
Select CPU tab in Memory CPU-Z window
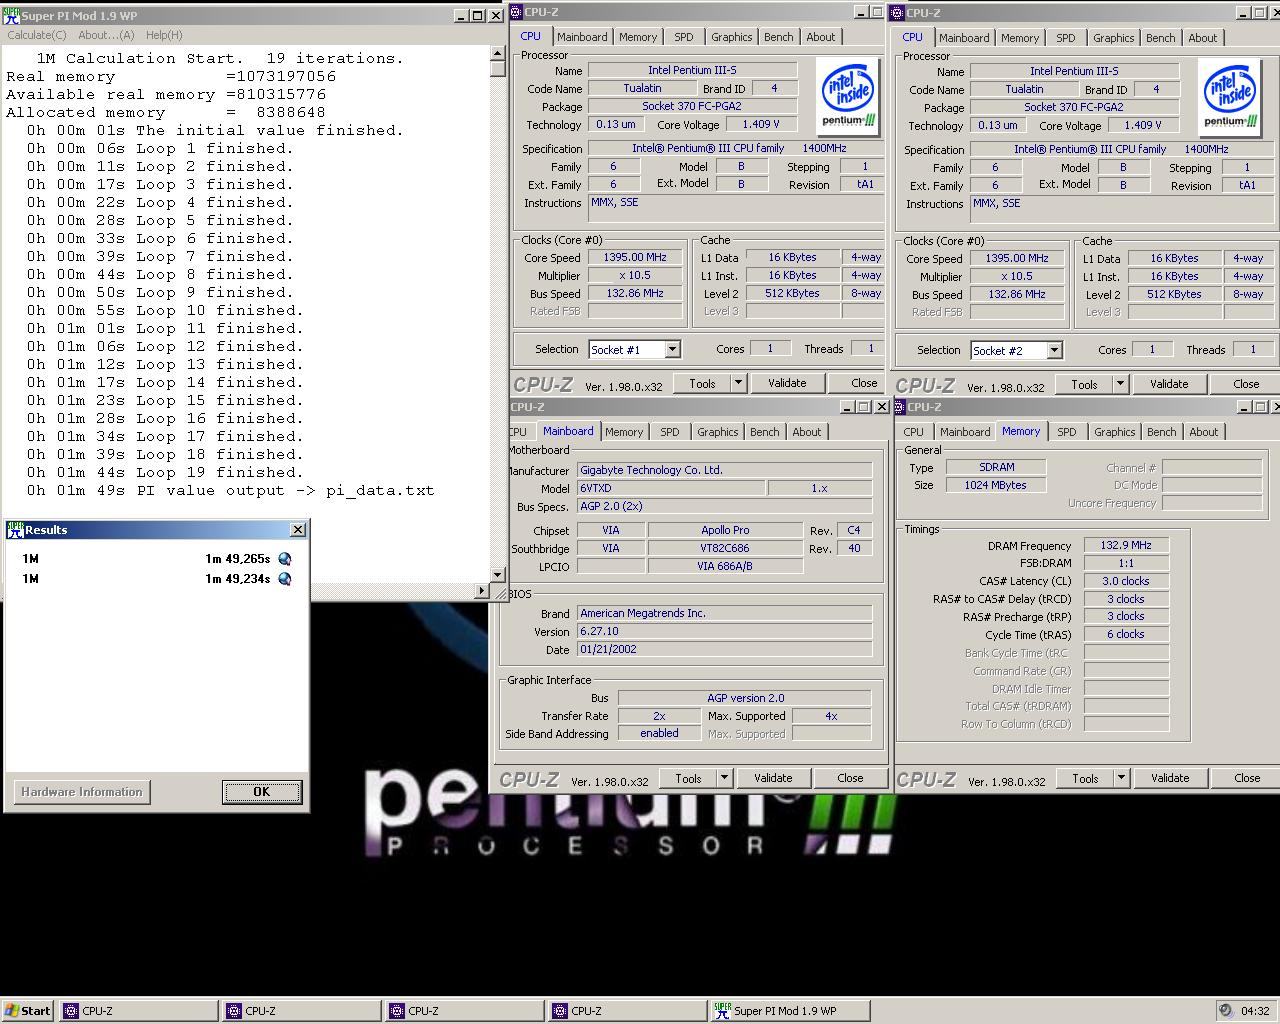[914, 432]
